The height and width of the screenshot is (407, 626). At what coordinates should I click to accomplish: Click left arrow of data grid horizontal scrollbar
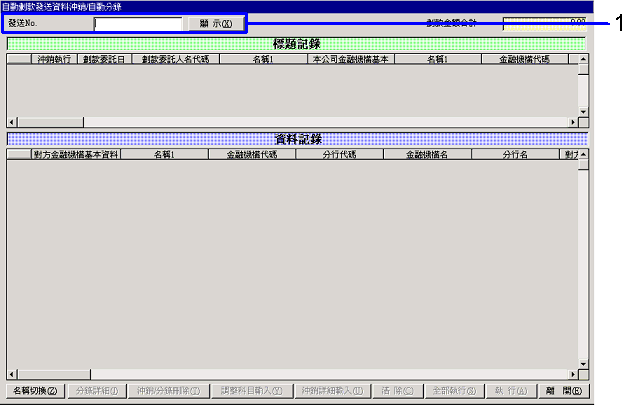[x=11, y=373]
